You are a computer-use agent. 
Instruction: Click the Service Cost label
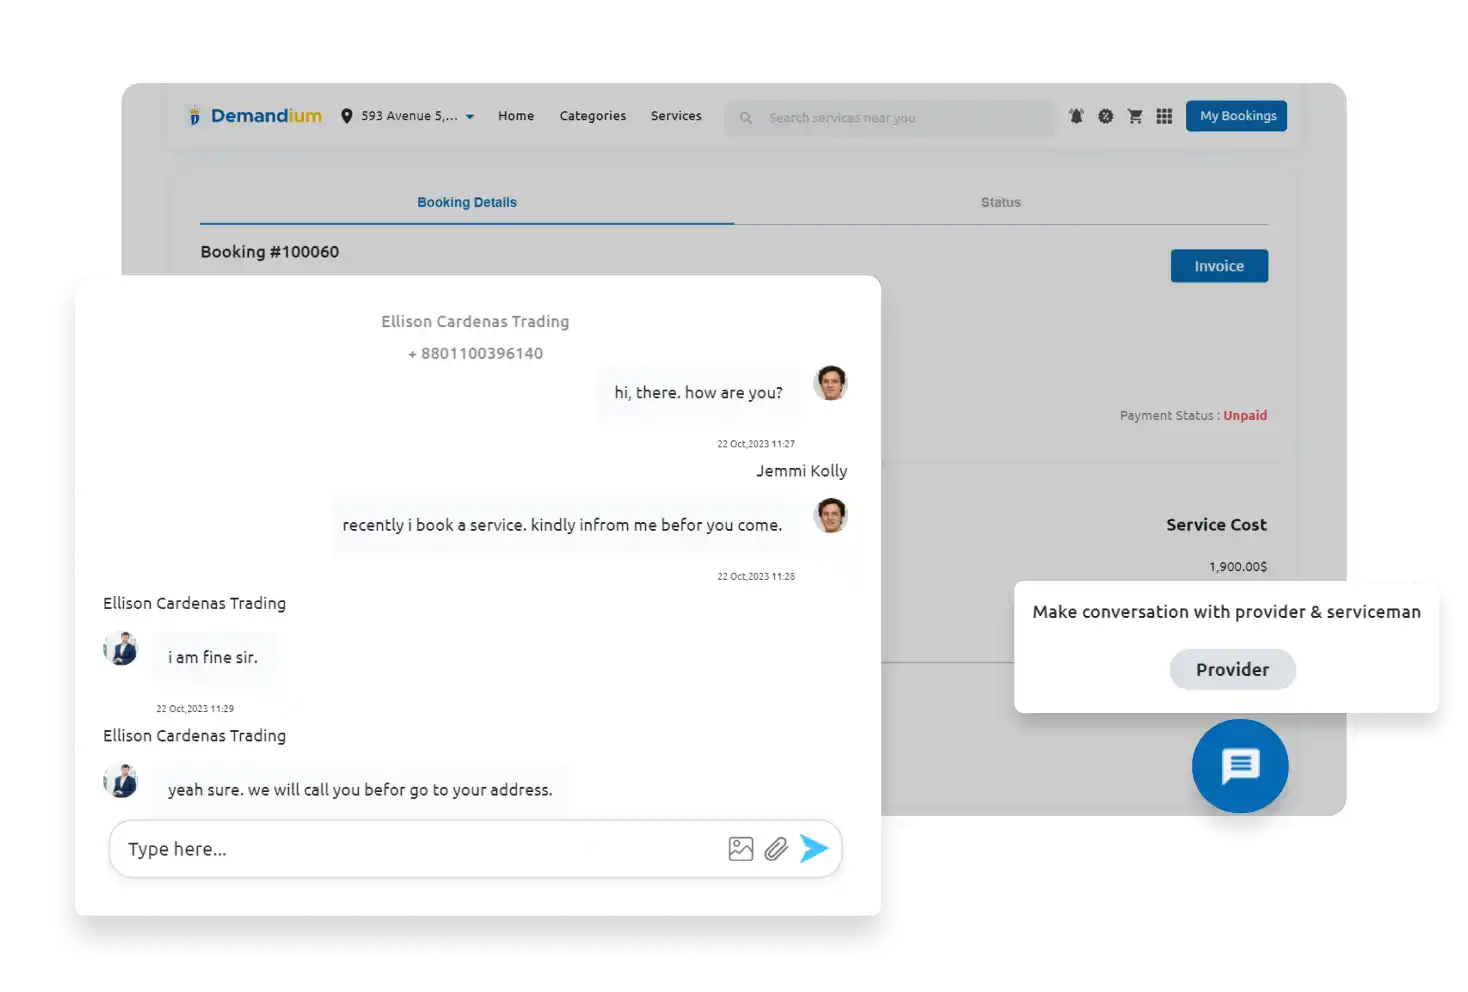pos(1216,525)
